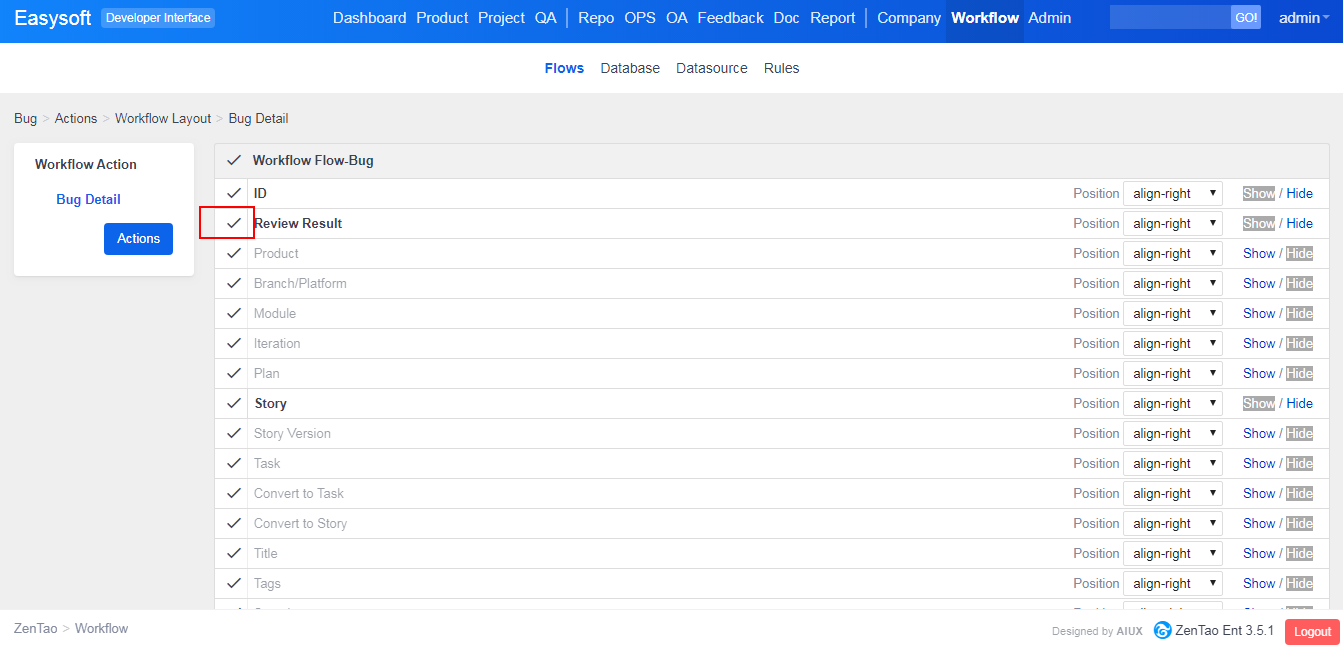Click the checkmark icon beside ID row
1343x647 pixels.
point(234,193)
